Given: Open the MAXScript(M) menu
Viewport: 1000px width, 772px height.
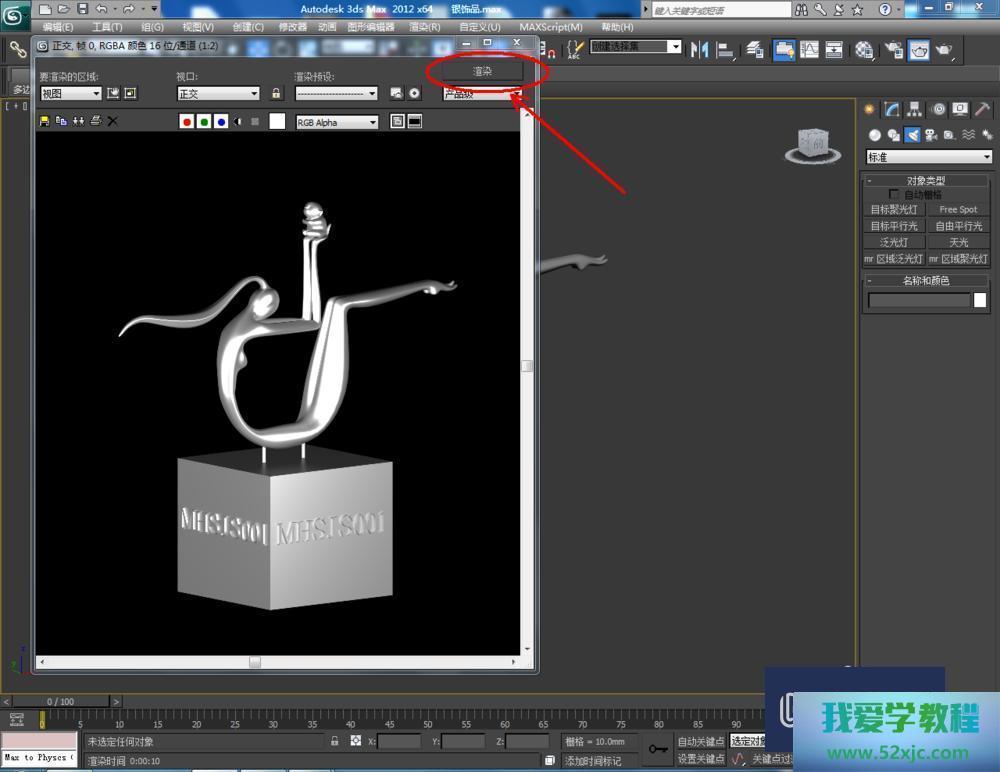Looking at the screenshot, I should click(x=550, y=27).
